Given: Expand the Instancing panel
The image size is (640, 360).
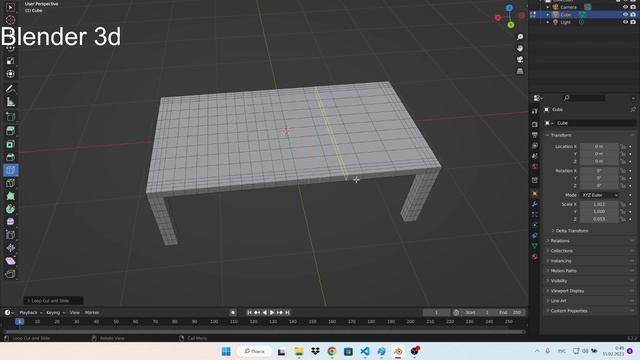Looking at the screenshot, I should pos(561,261).
